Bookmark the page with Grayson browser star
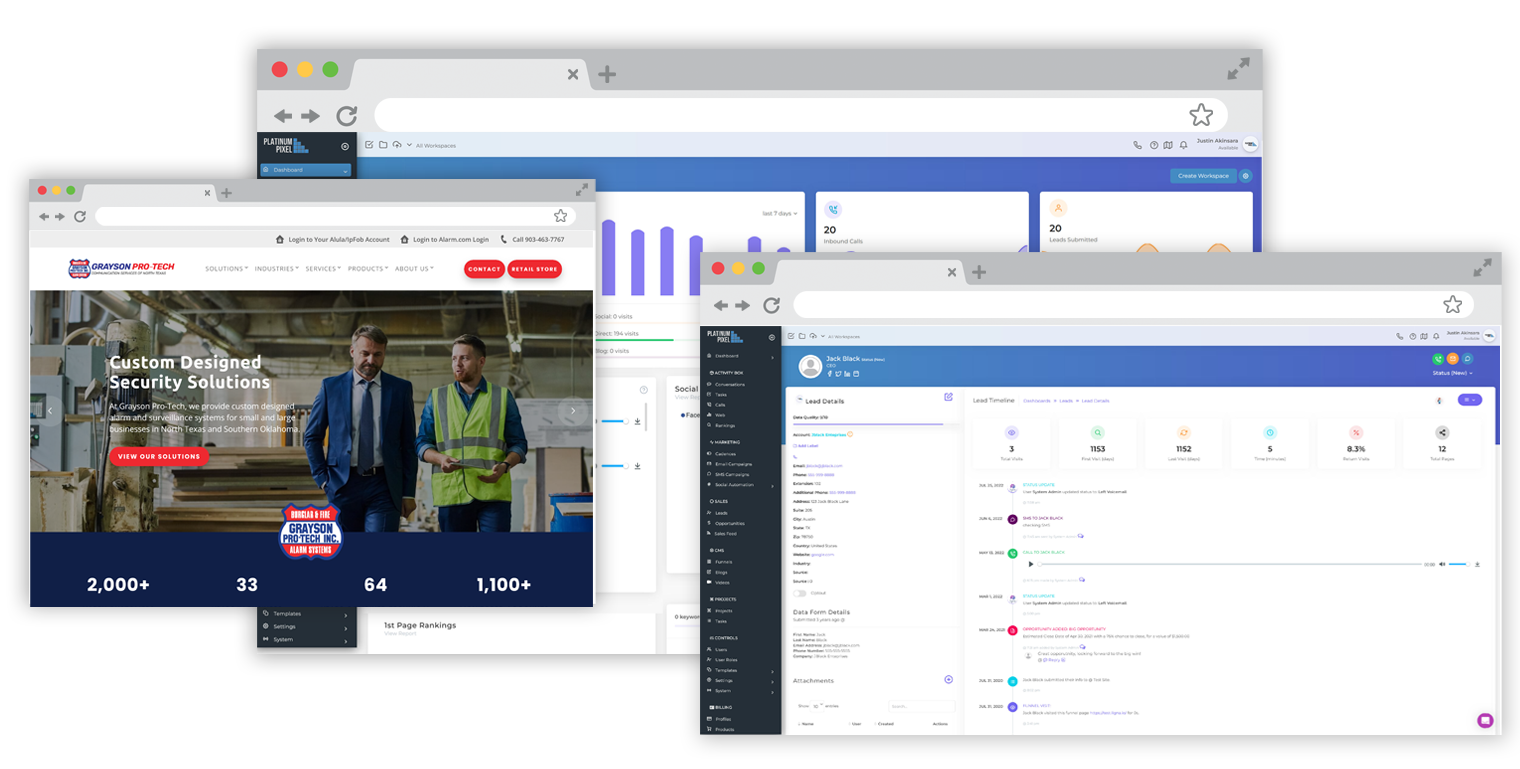 [560, 216]
